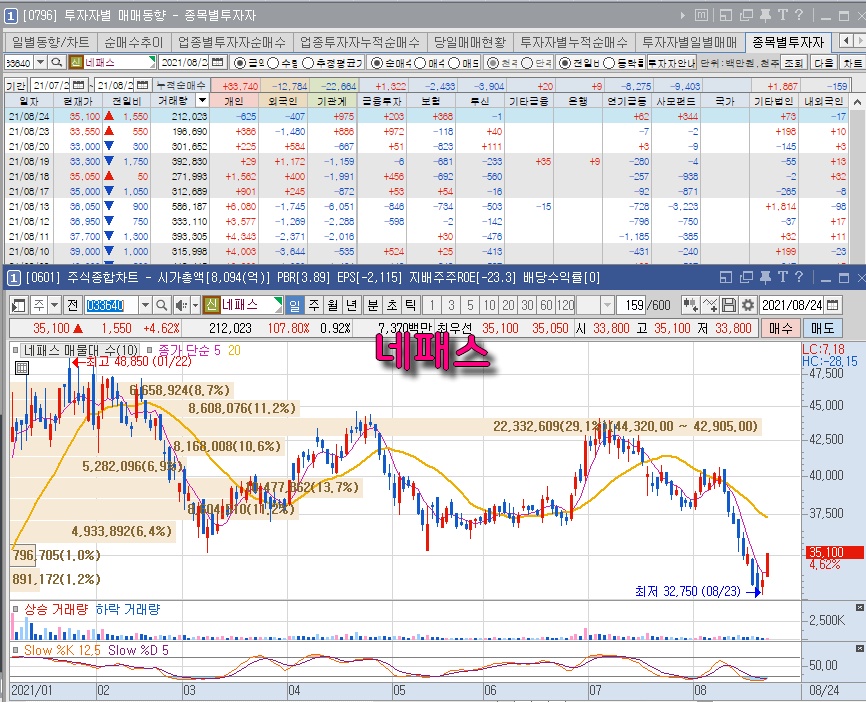Toggle the left side panel icon in chart toolbar

[x=18, y=305]
